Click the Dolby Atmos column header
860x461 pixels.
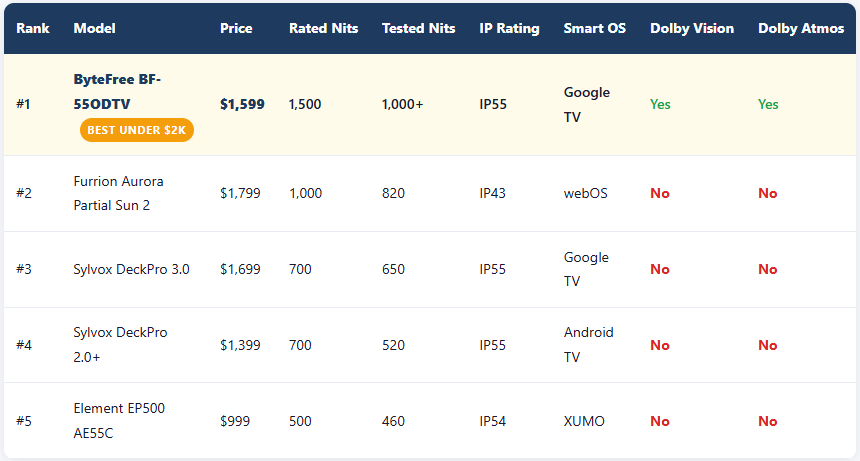[800, 28]
